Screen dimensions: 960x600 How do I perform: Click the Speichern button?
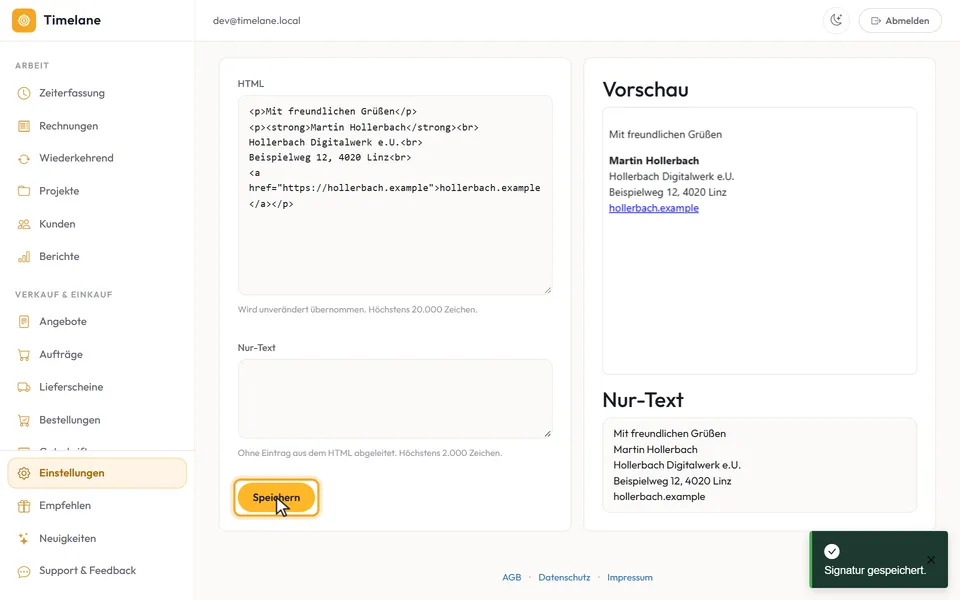(276, 497)
